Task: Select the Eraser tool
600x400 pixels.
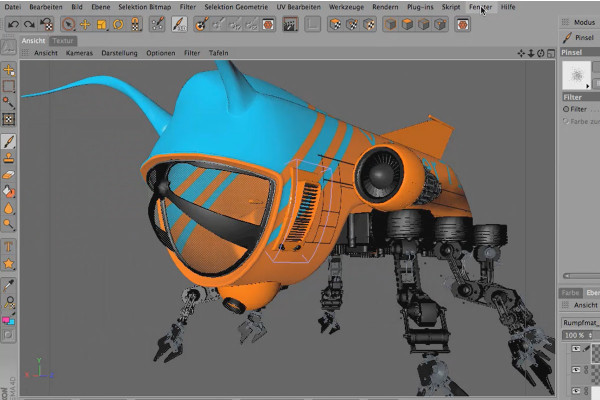Action: [8, 175]
